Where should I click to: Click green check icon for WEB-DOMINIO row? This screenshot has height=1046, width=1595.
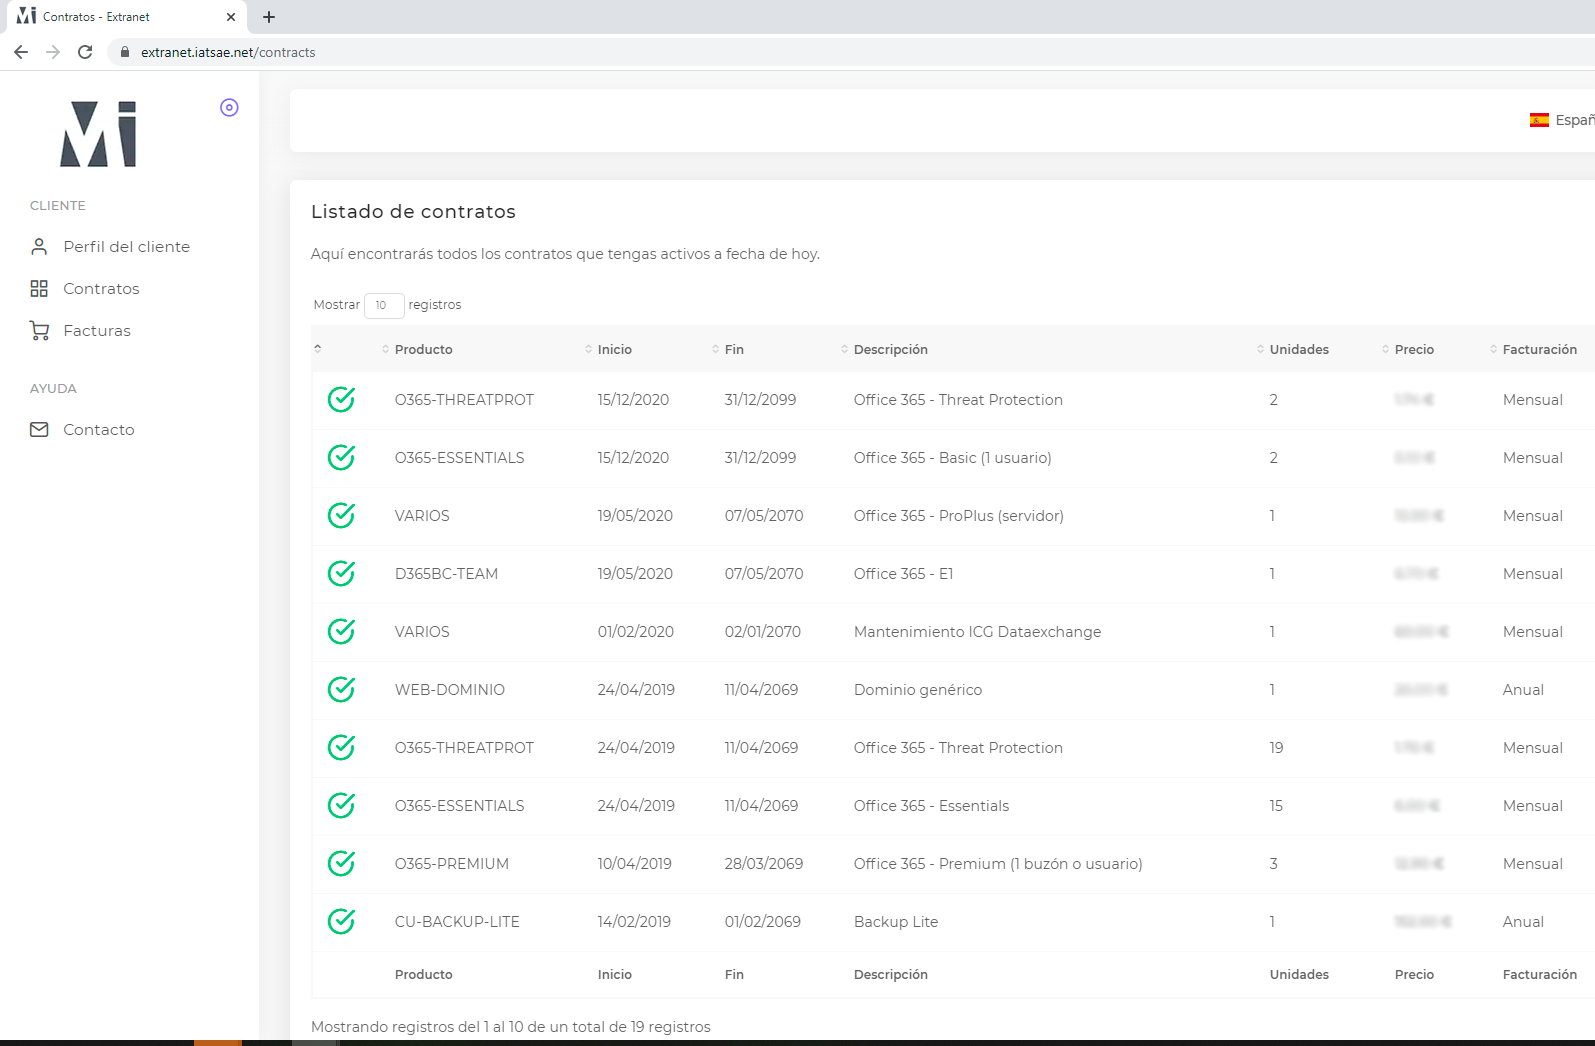coord(341,690)
